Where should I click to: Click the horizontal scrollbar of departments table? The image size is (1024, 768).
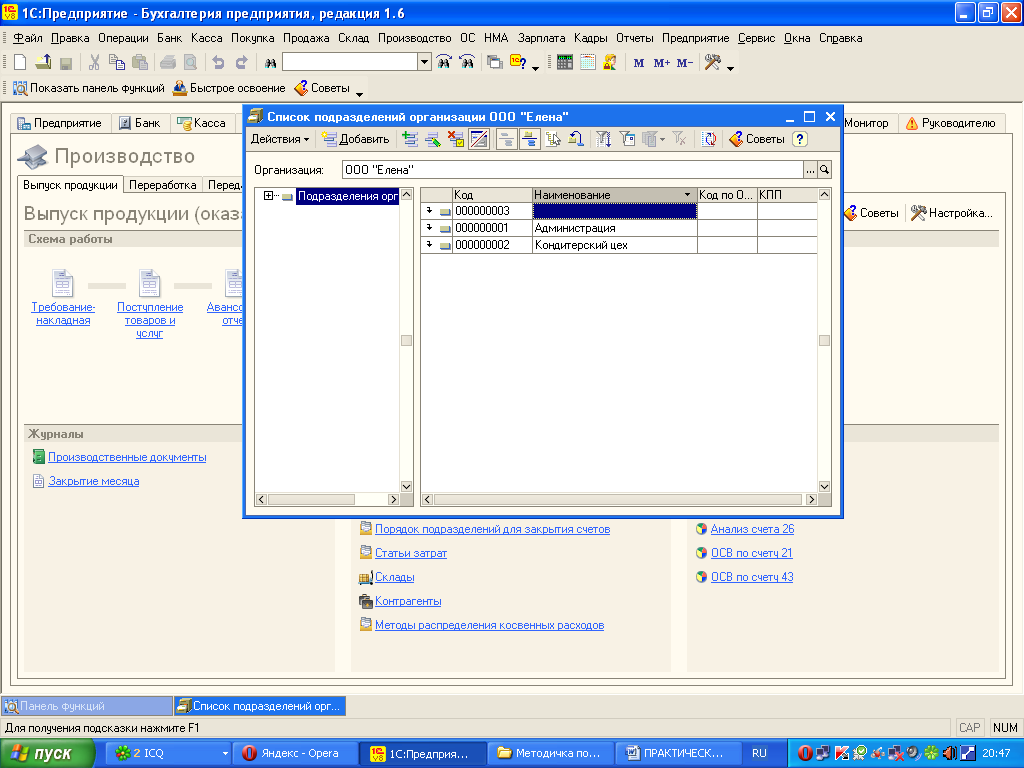click(618, 500)
